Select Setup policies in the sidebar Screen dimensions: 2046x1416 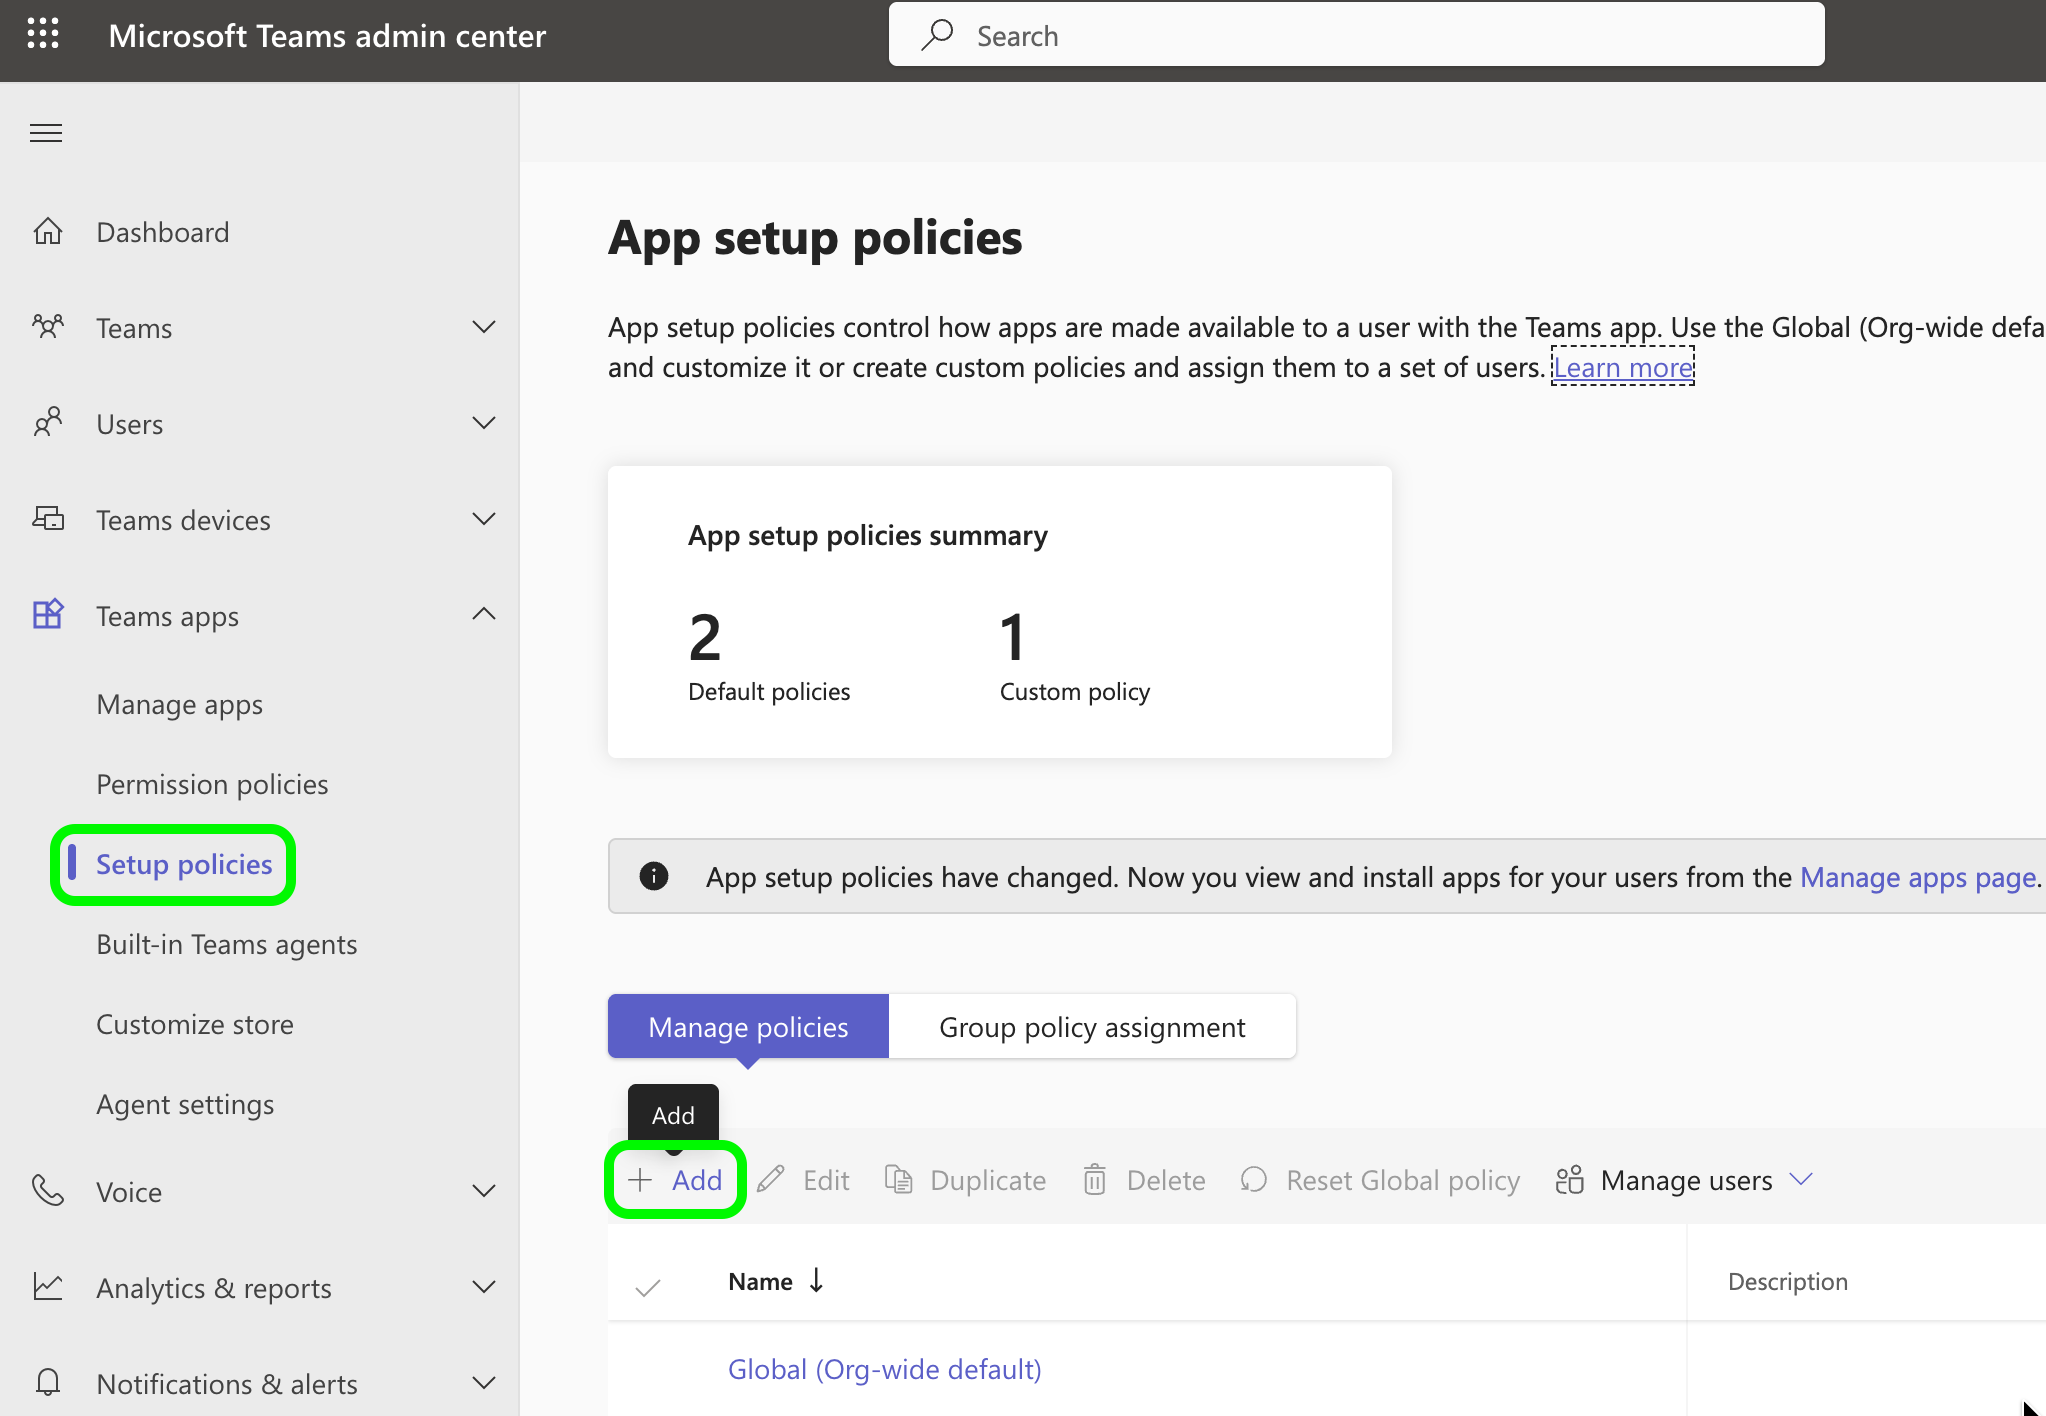[x=184, y=864]
